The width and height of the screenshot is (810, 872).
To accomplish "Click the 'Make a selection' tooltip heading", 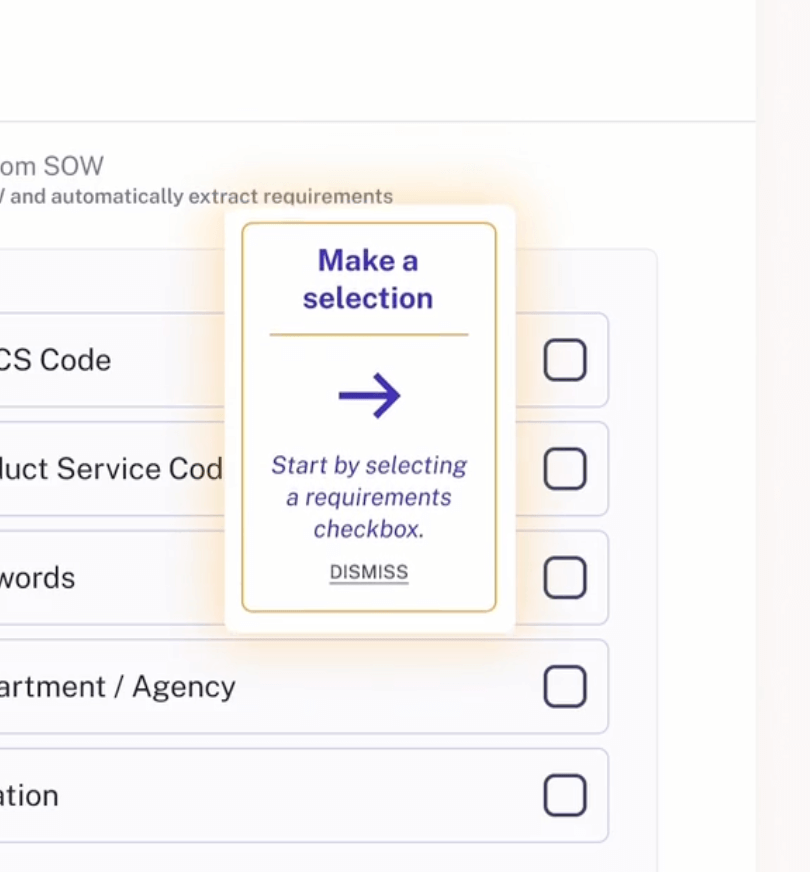I will (x=368, y=279).
